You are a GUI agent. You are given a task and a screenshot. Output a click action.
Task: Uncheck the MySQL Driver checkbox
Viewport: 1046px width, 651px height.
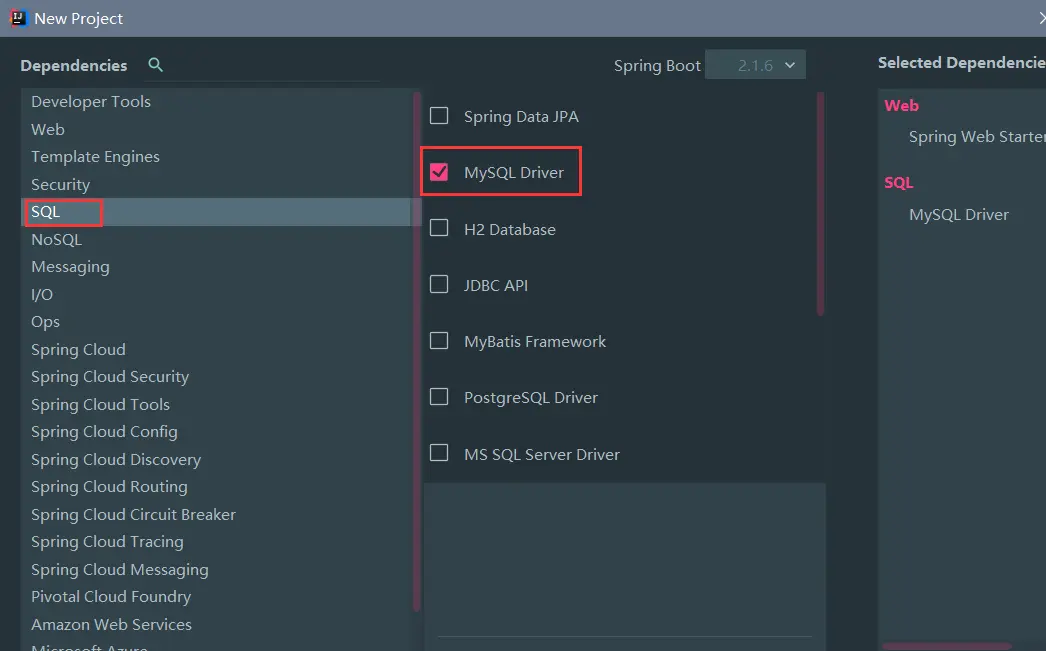tap(439, 172)
